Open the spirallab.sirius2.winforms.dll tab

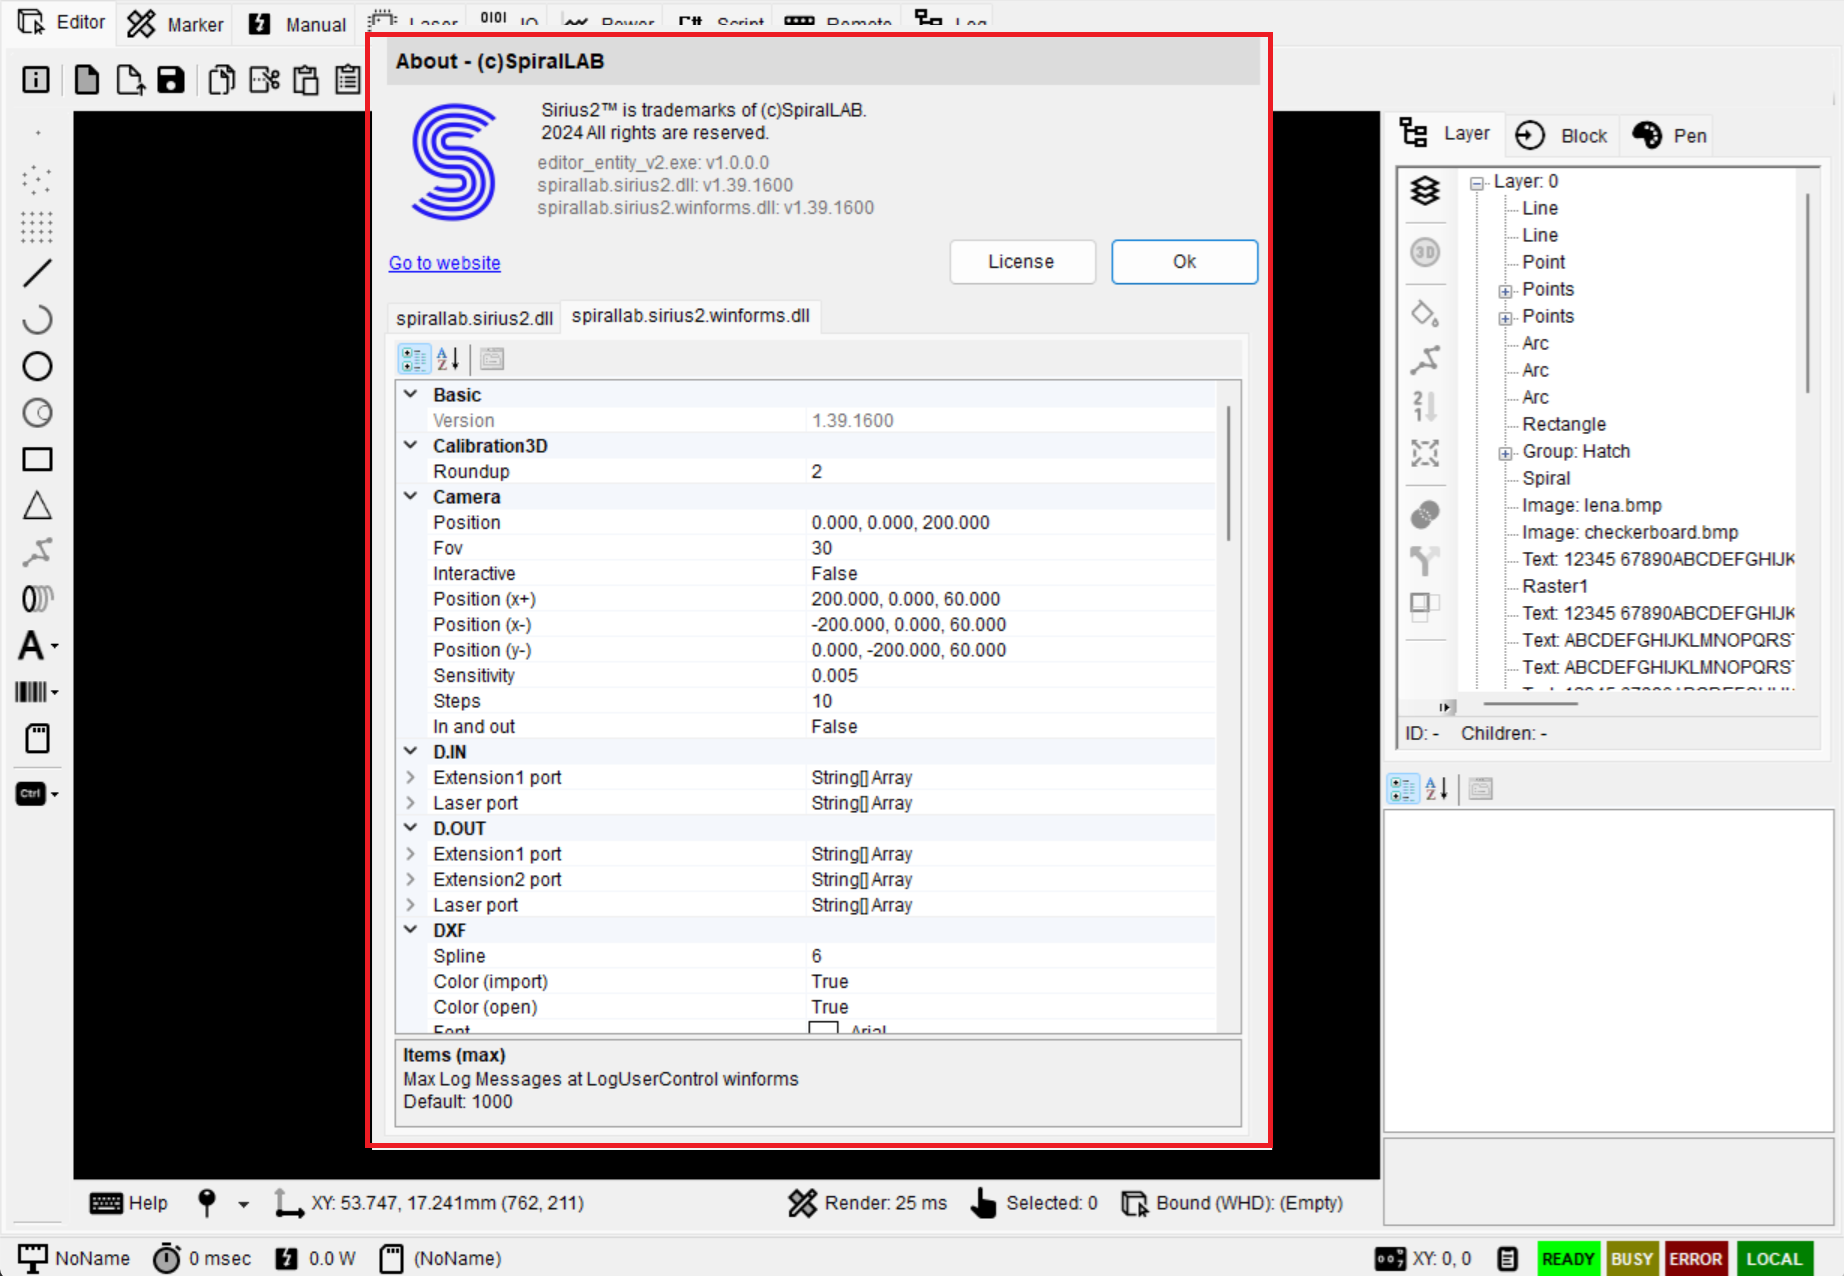tap(690, 316)
